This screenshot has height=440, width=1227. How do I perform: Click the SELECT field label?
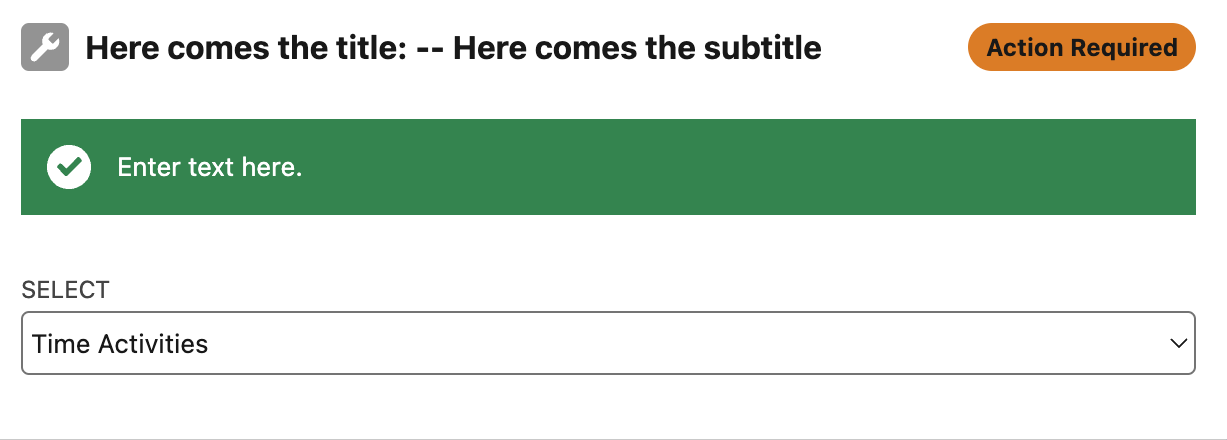[x=66, y=290]
